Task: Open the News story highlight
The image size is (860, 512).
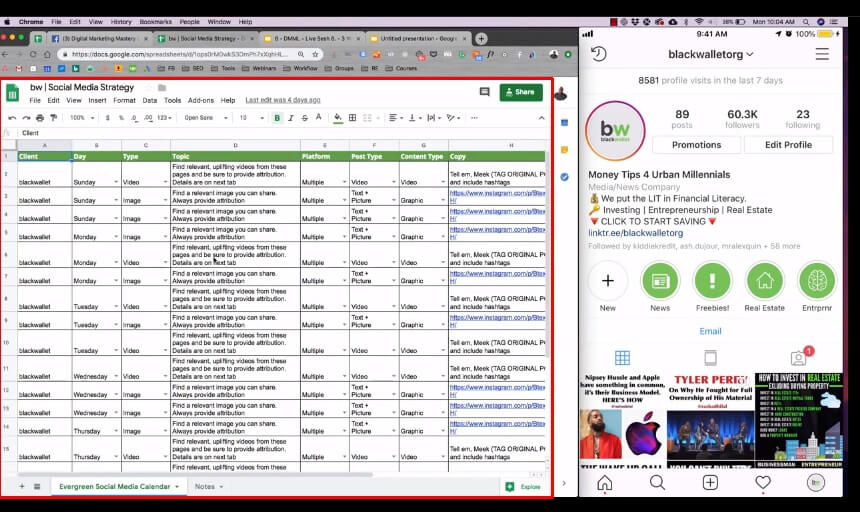Action: 660,281
